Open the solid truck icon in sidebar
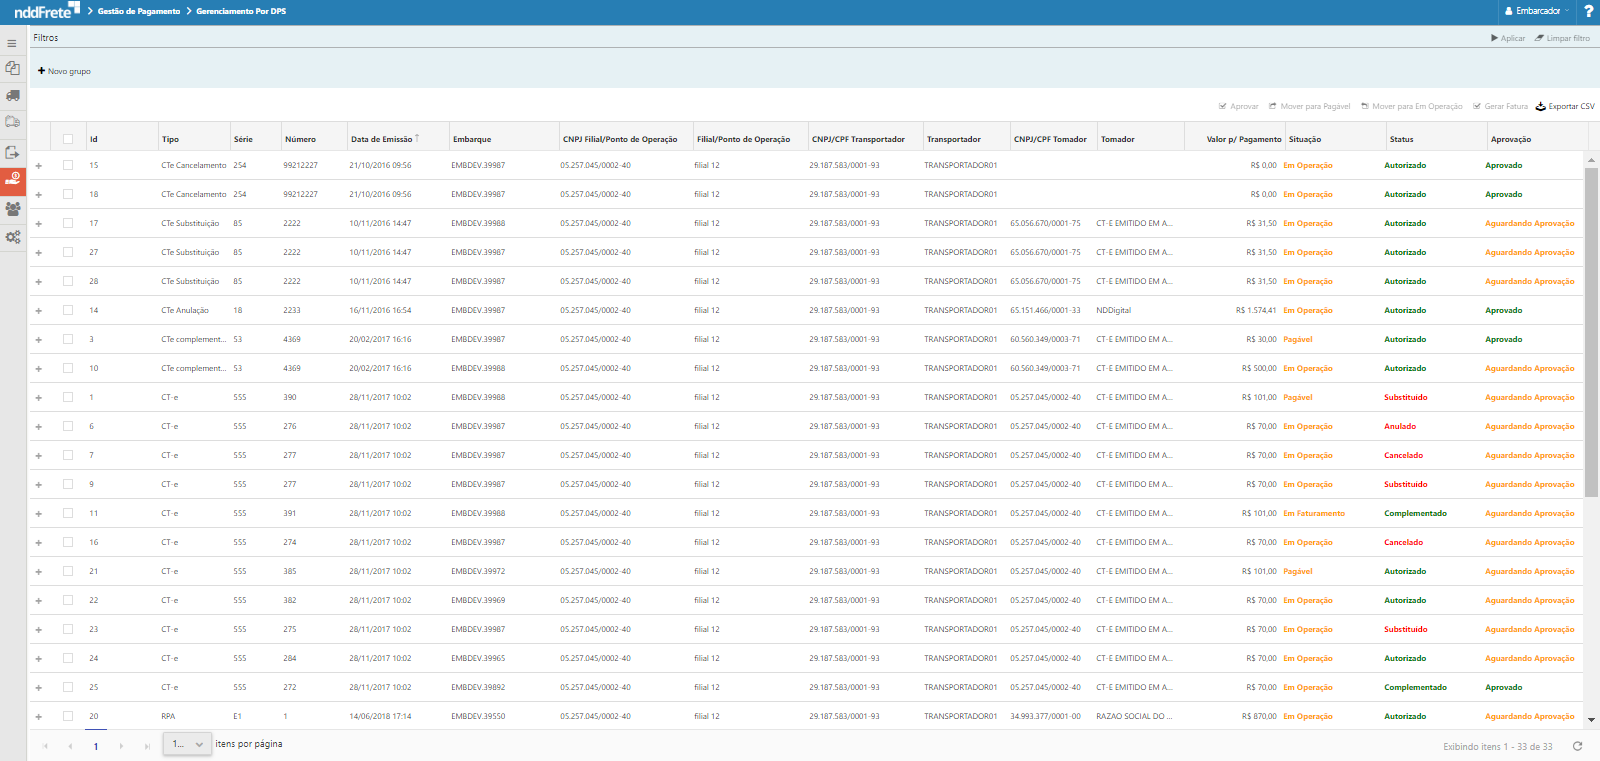 coord(13,96)
